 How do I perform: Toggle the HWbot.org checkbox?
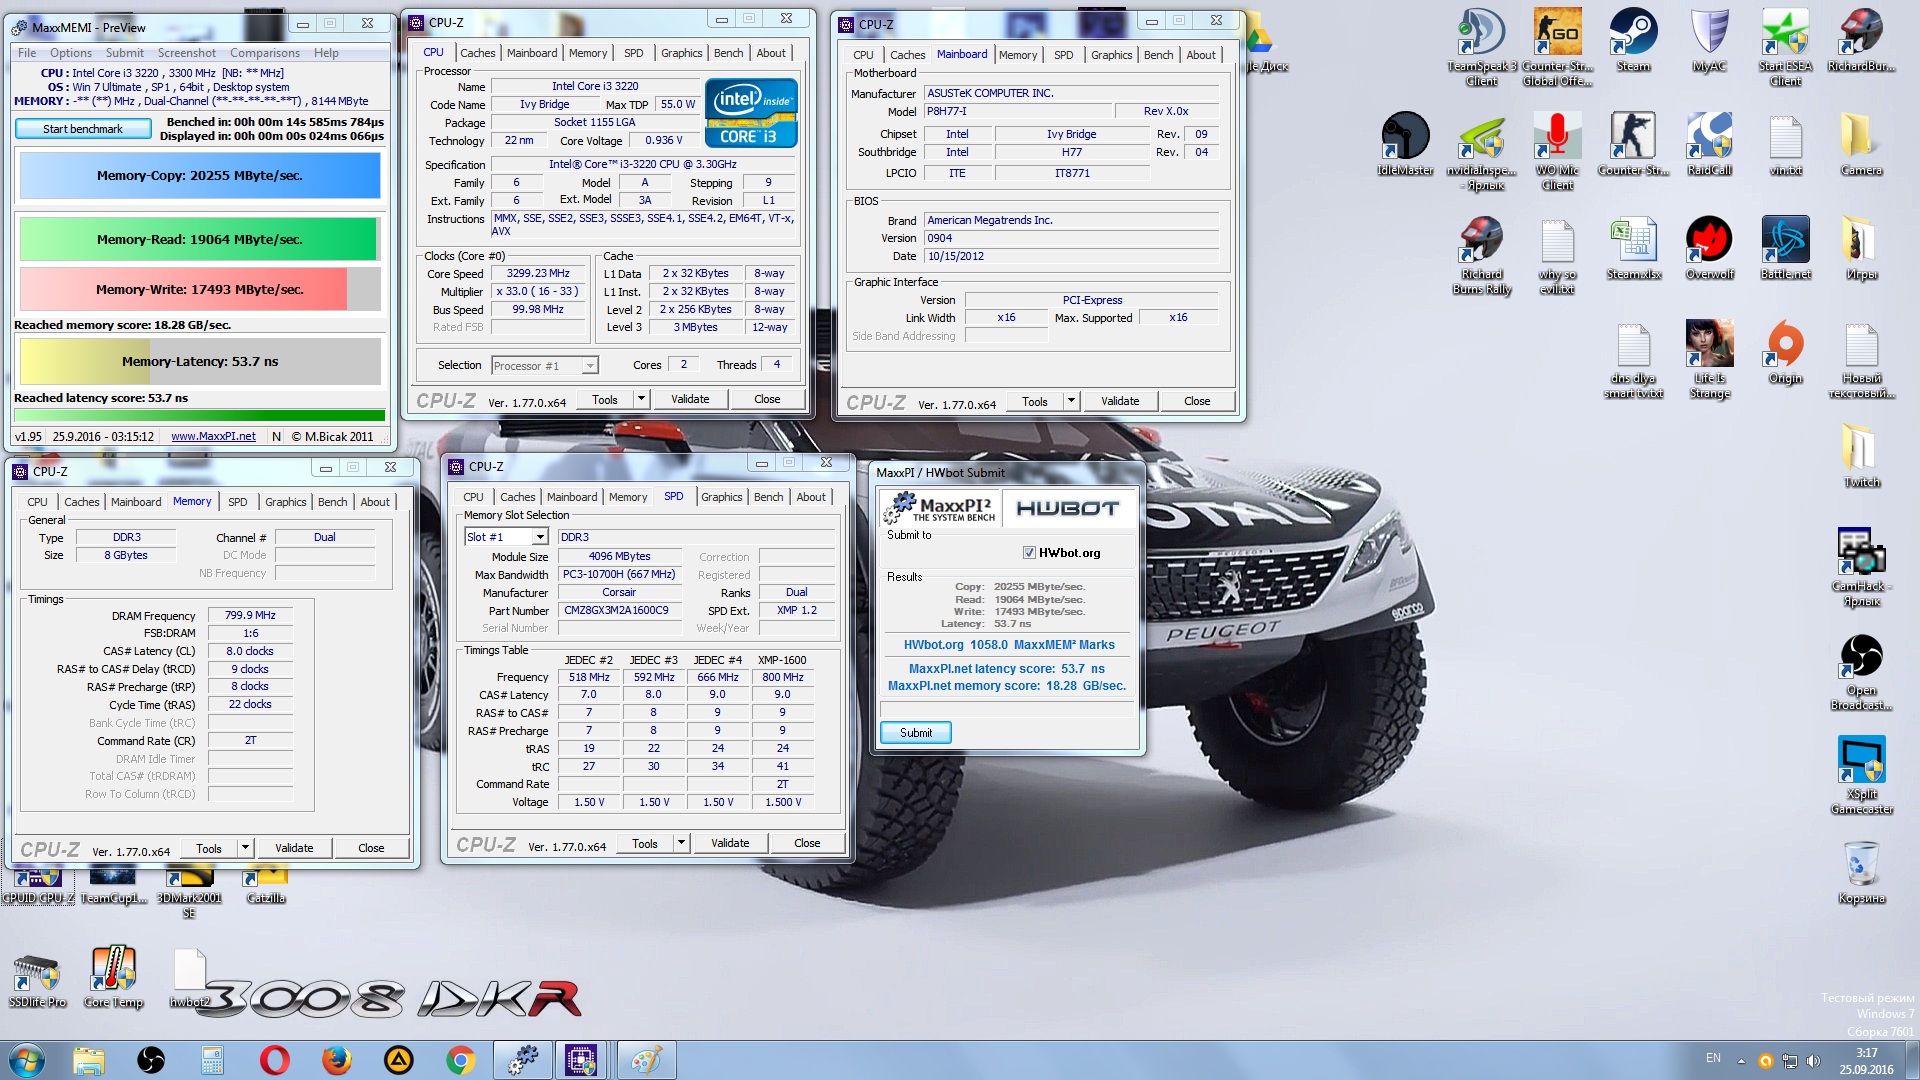[x=1029, y=553]
